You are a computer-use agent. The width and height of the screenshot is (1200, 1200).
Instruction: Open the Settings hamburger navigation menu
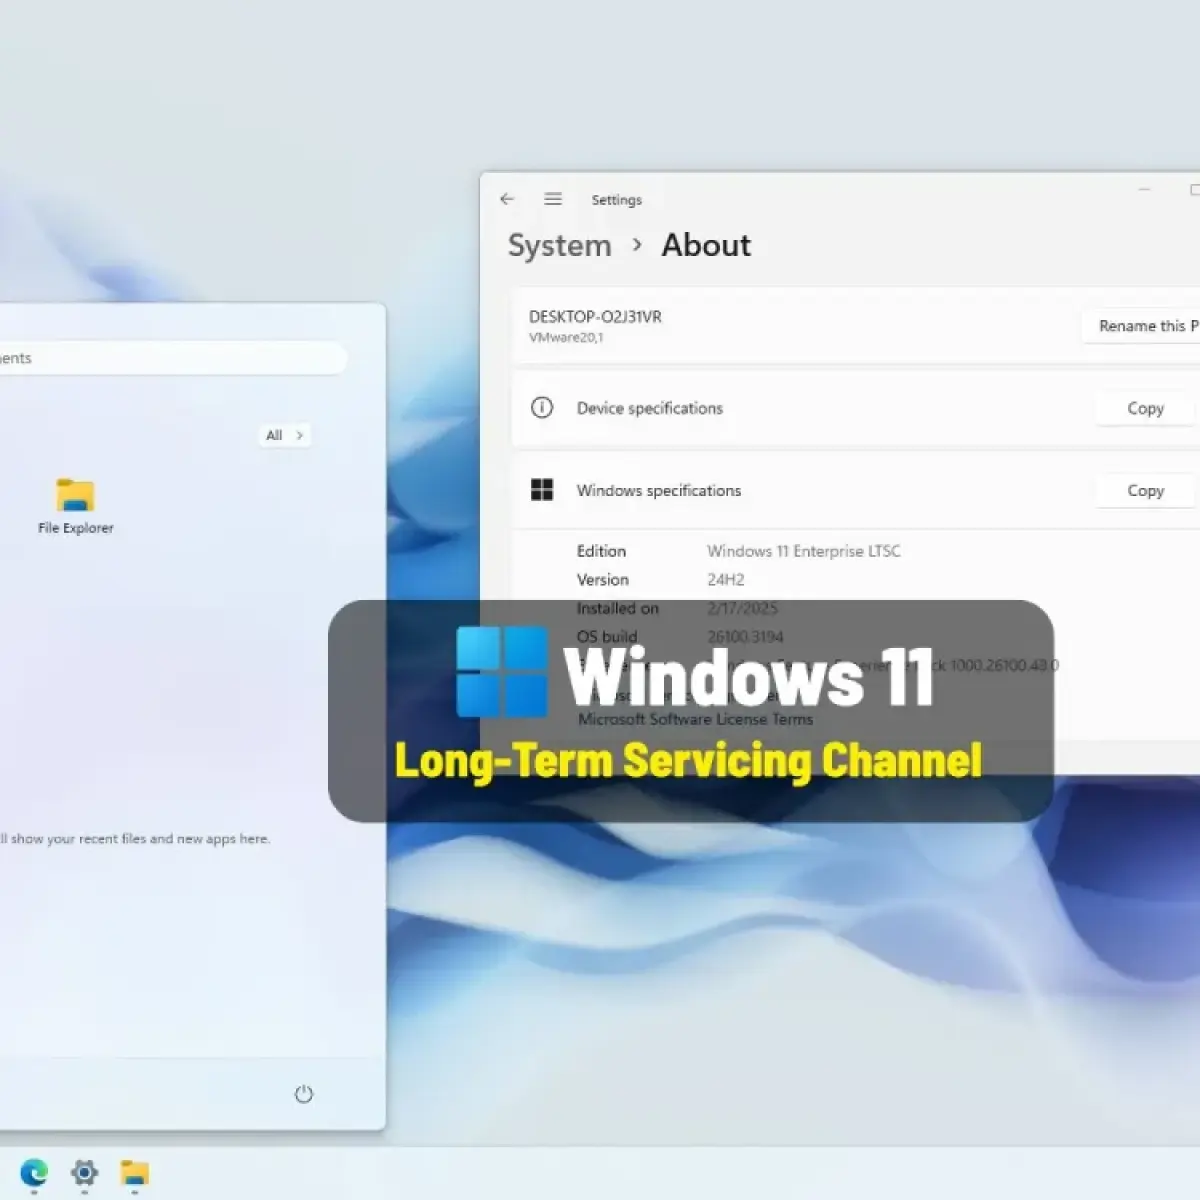point(553,199)
